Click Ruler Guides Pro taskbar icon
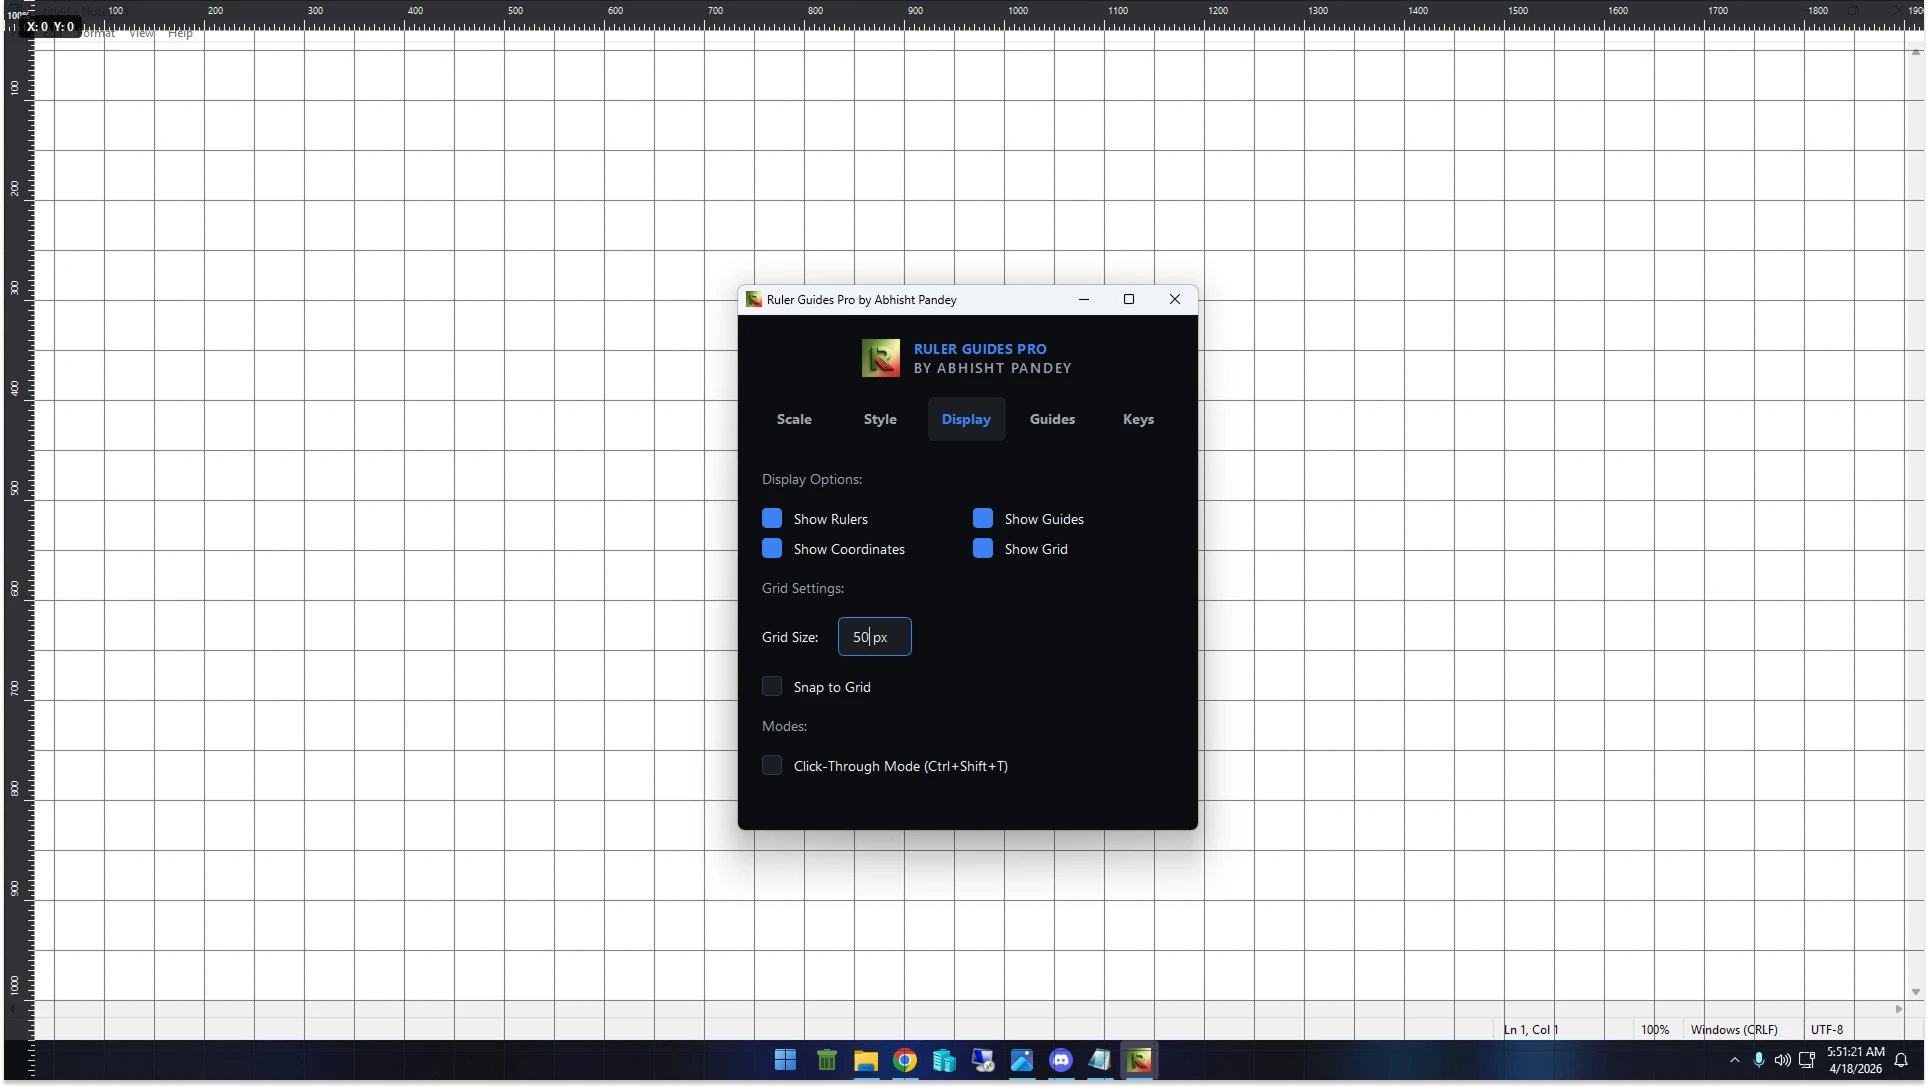Screen dimensions: 1928x1088 coord(1138,1060)
